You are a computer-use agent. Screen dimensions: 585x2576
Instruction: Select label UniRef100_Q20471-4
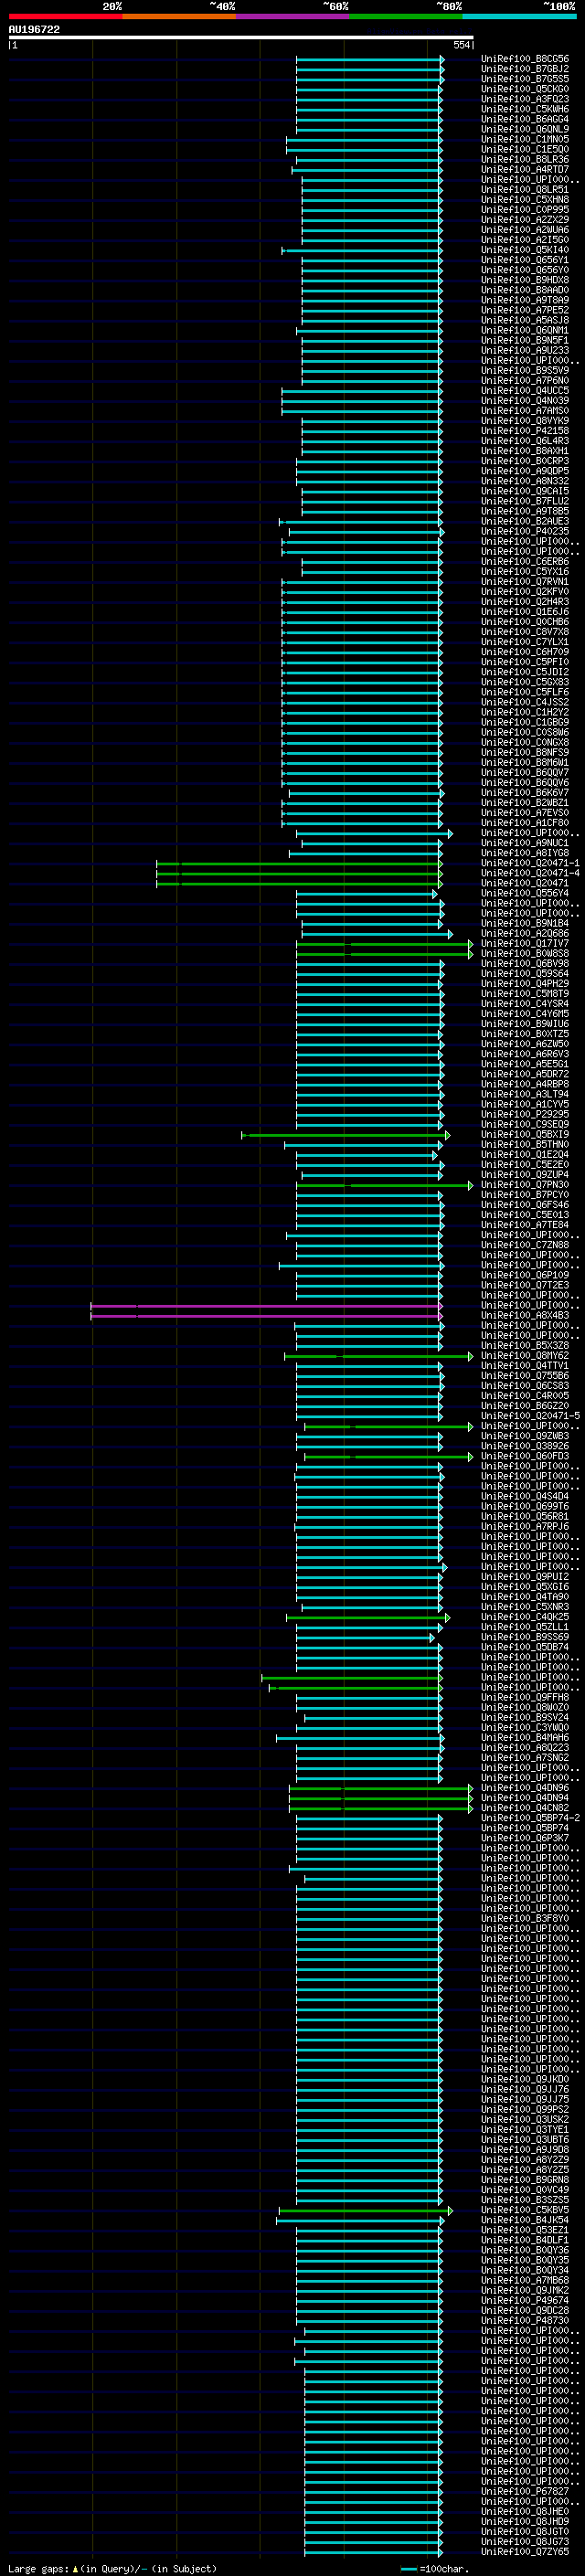[530, 873]
